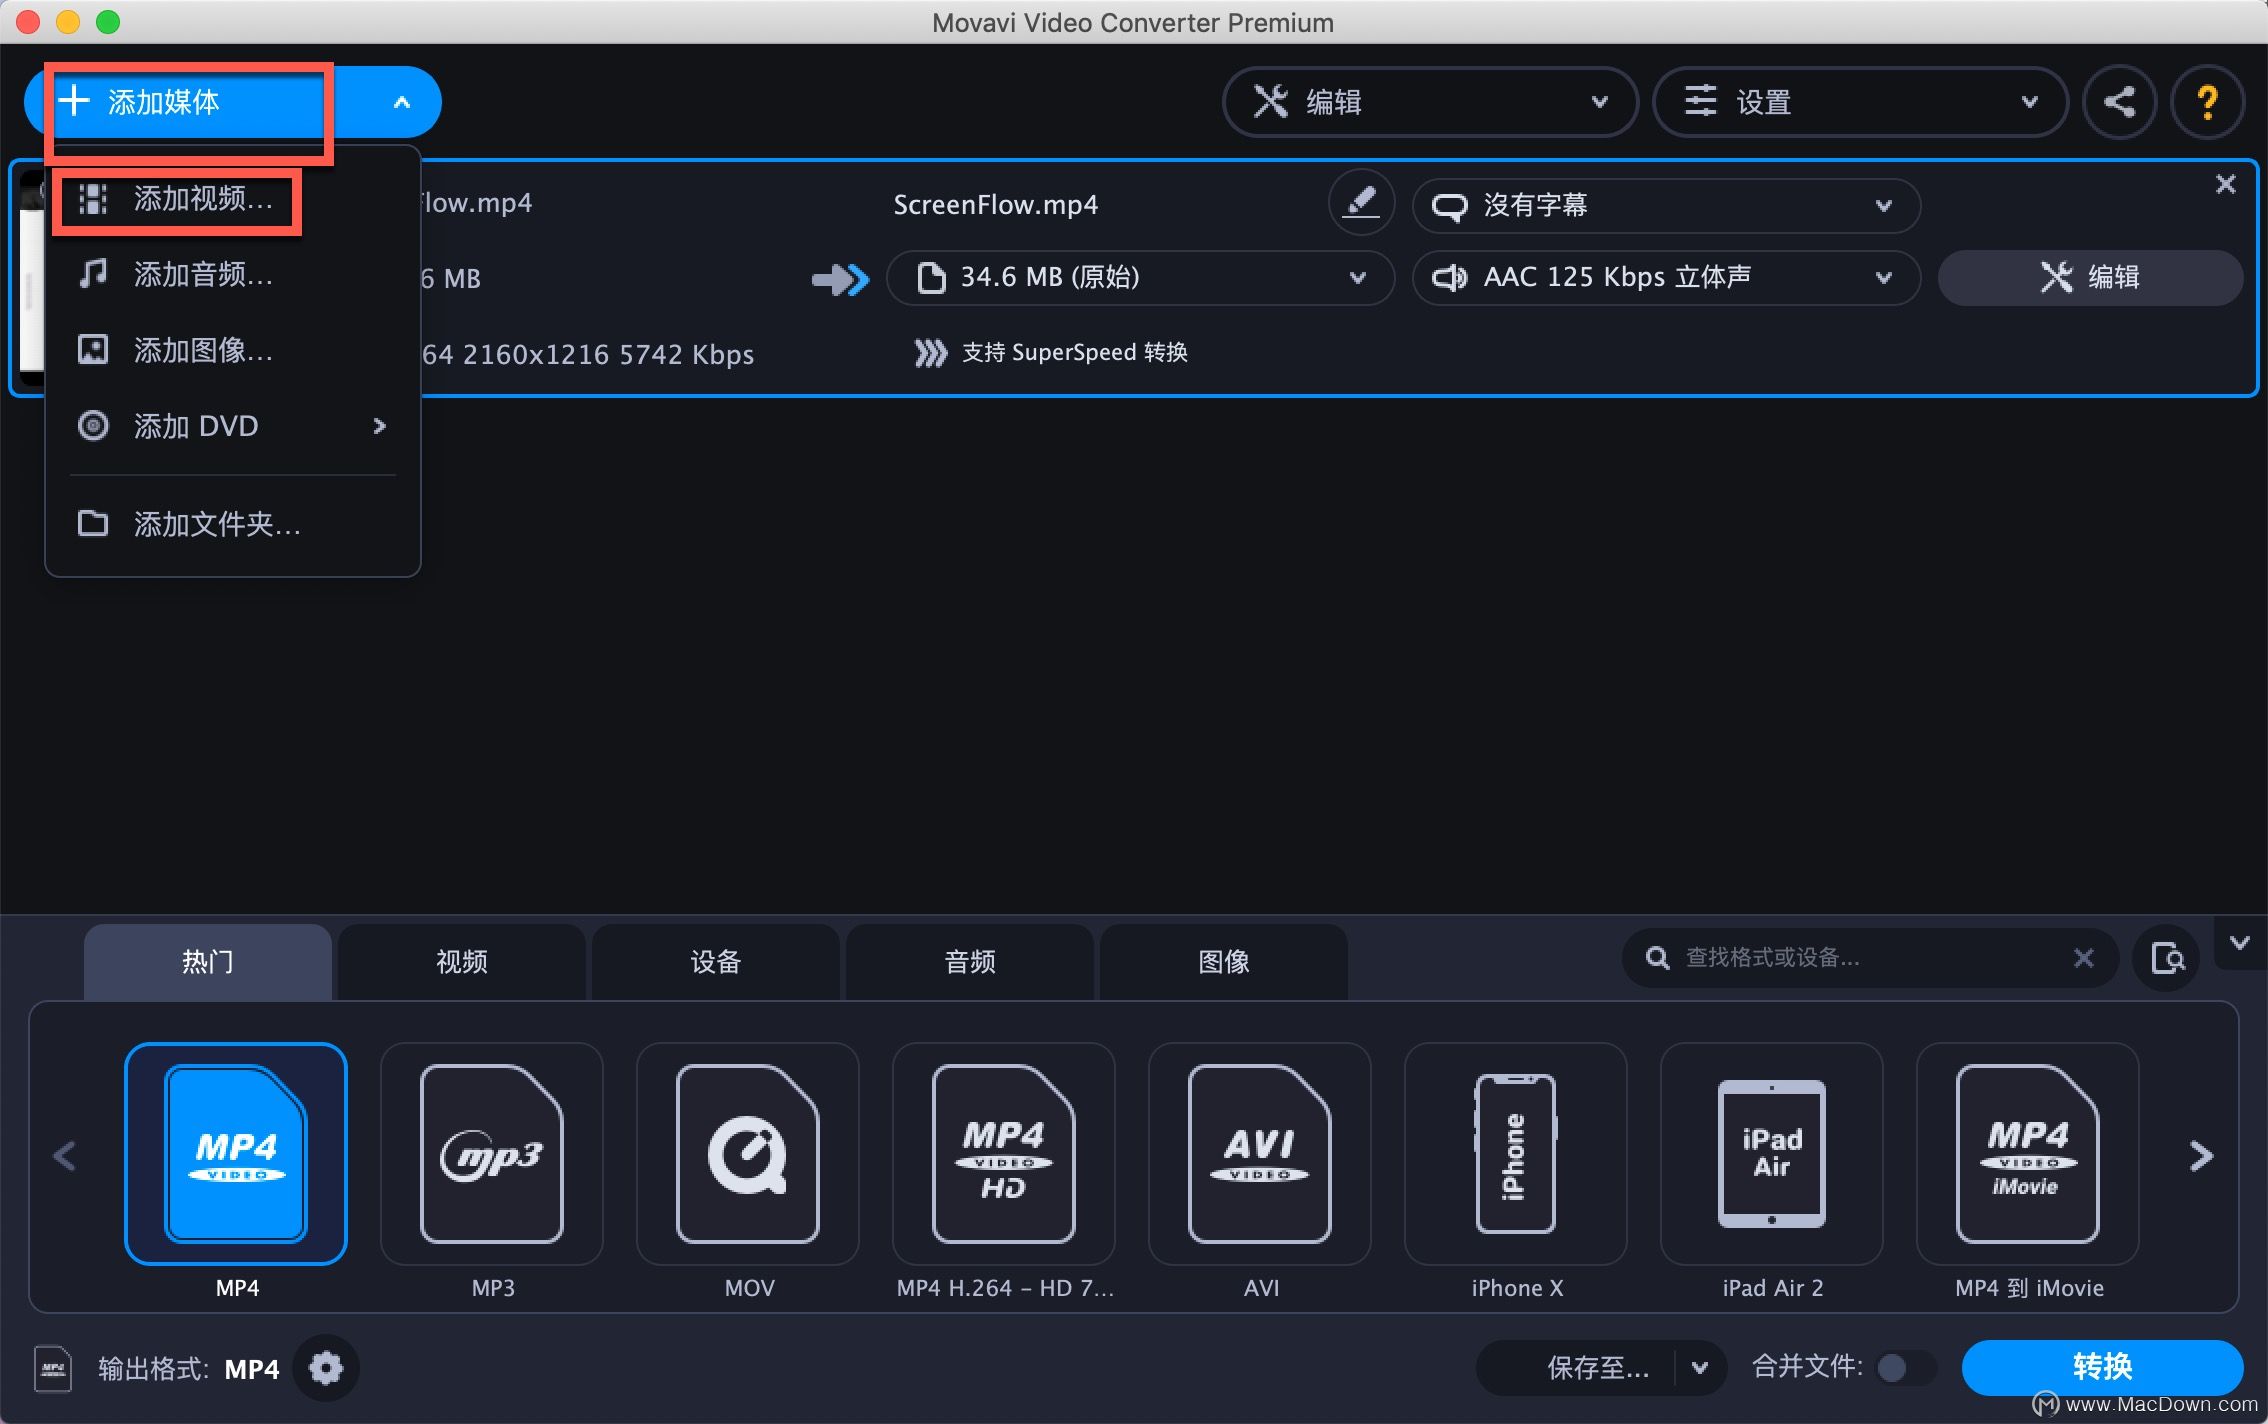2268x1424 pixels.
Task: Show previous formats with left arrow
Action: click(65, 1156)
